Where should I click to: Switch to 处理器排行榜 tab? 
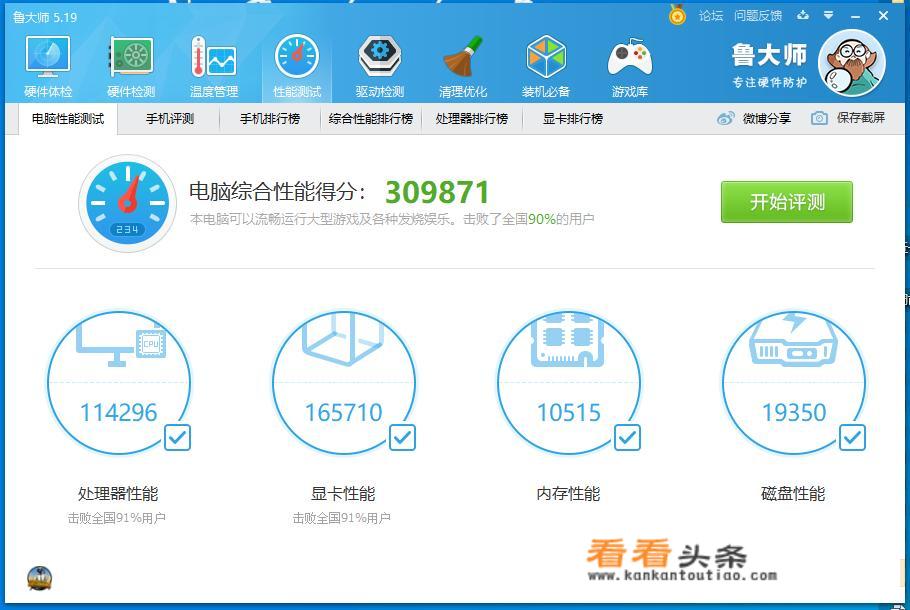472,119
